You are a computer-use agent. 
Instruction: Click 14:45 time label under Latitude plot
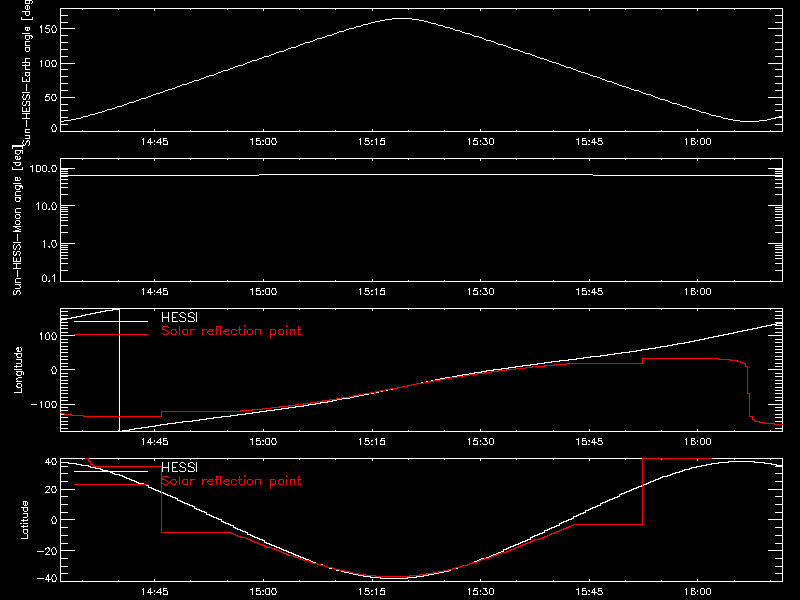tap(155, 592)
